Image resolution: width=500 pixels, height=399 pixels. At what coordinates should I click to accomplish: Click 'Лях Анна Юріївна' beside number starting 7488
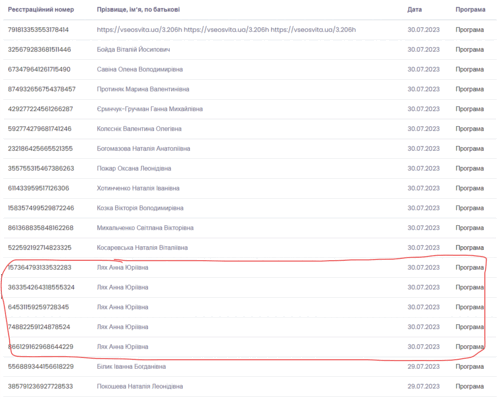tap(122, 327)
